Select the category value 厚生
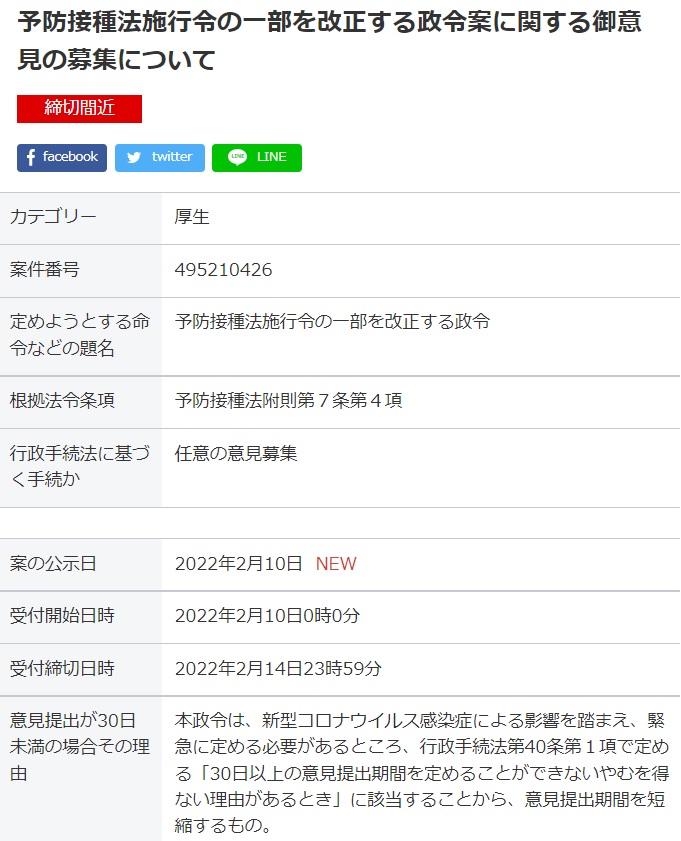Viewport: 681px width, 841px height. (x=191, y=217)
